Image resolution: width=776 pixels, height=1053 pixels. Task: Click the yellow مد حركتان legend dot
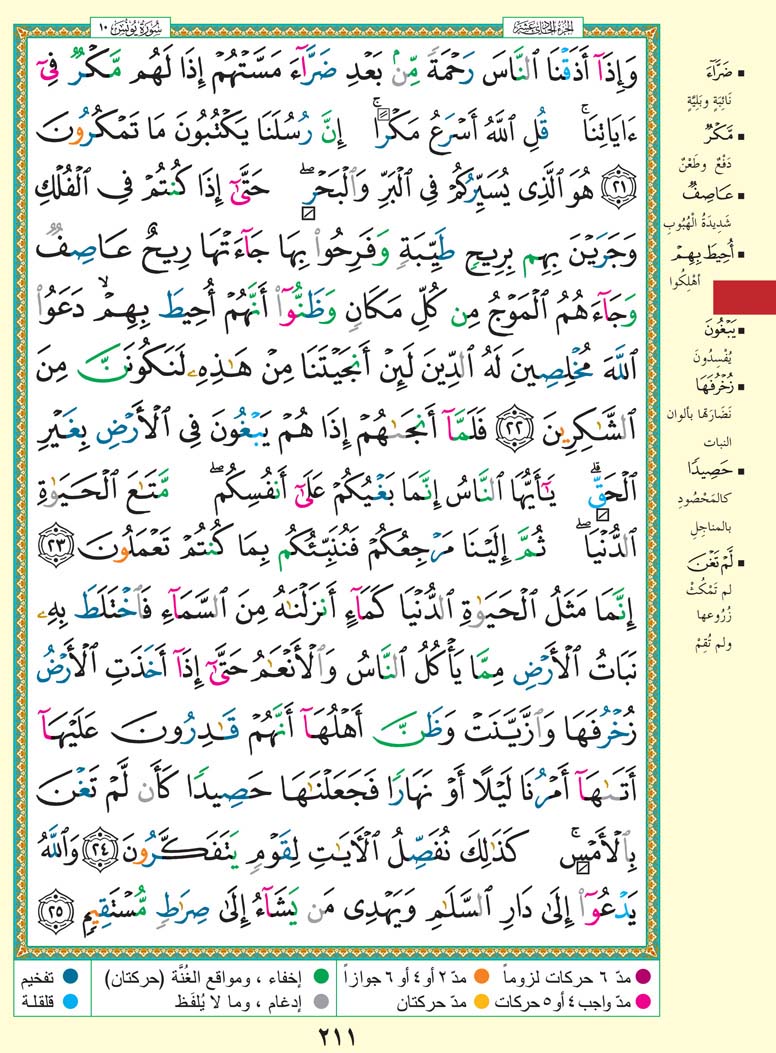pos(481,997)
